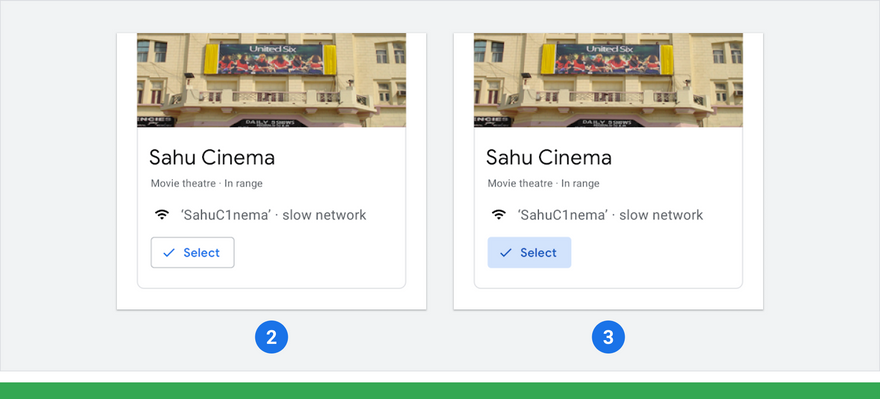
Task: Click the checkmark icon in the outlined Select button
Action: [169, 253]
